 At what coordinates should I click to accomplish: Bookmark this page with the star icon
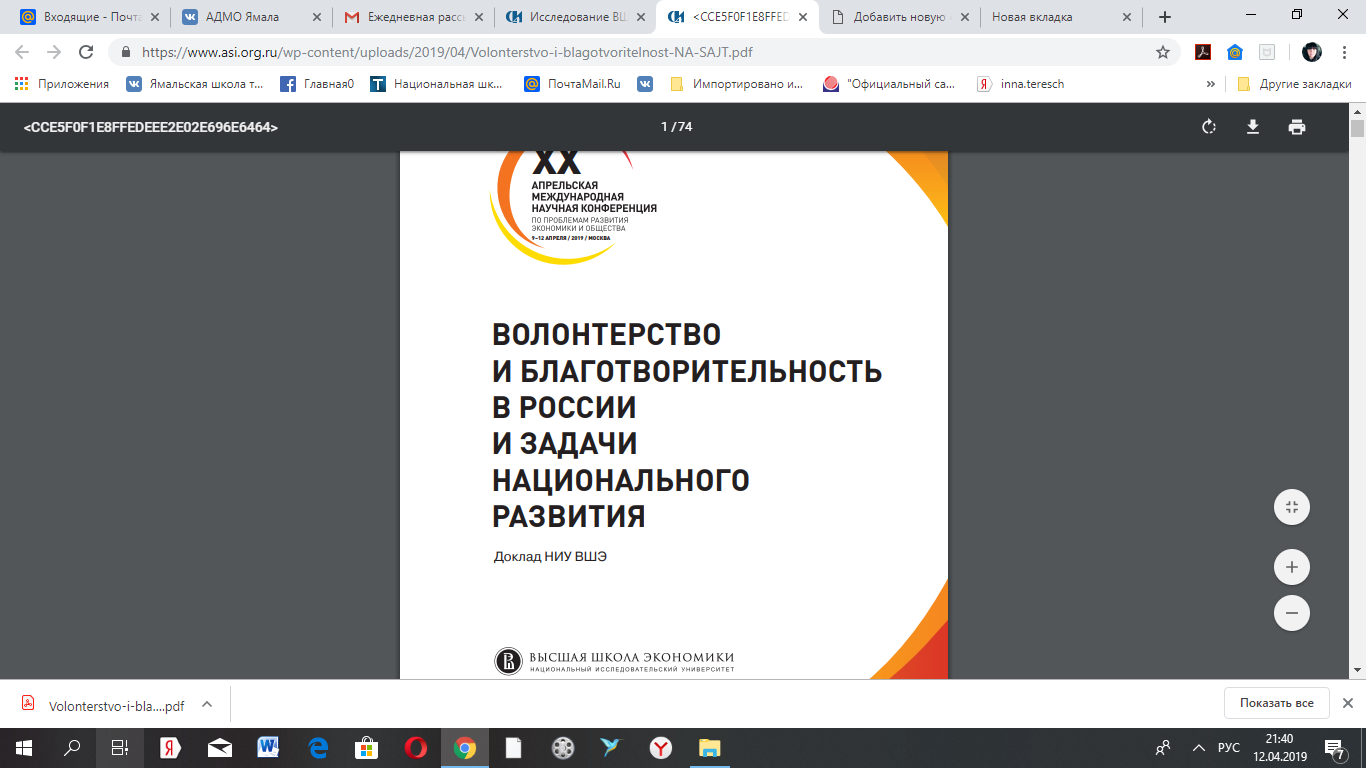point(1163,52)
